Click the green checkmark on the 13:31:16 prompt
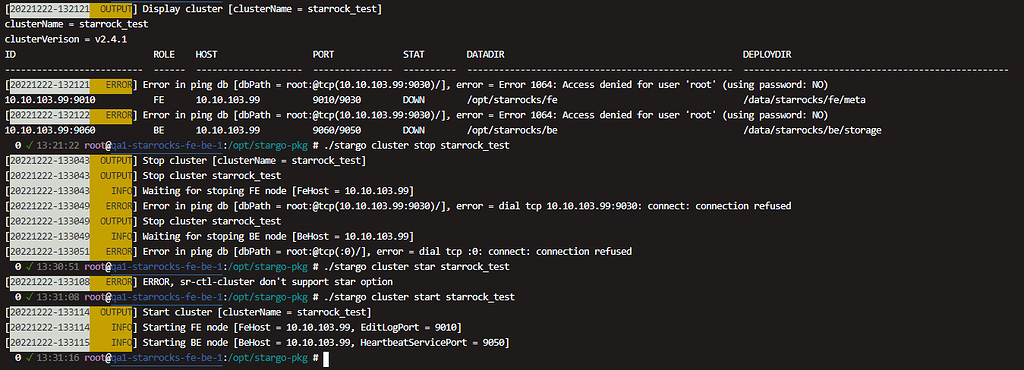Image resolution: width=1024 pixels, height=370 pixels. [x=31, y=358]
